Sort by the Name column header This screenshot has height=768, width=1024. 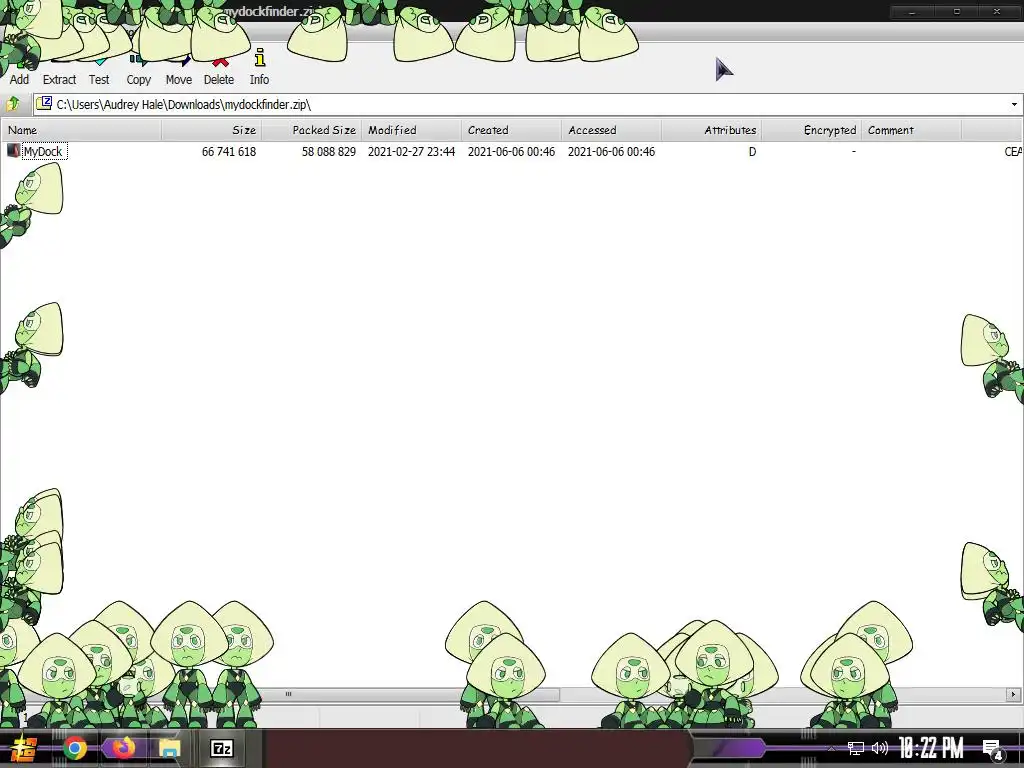tap(81, 130)
